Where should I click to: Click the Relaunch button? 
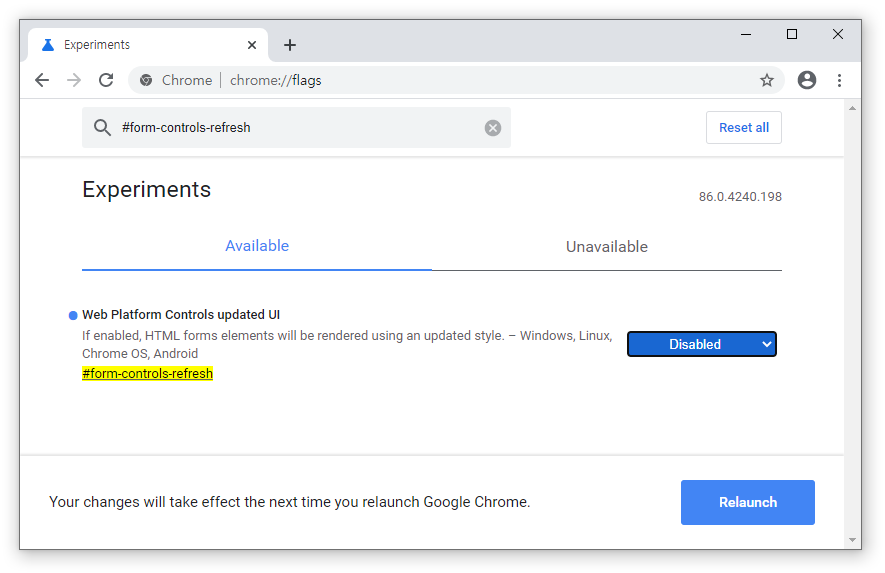pos(747,502)
